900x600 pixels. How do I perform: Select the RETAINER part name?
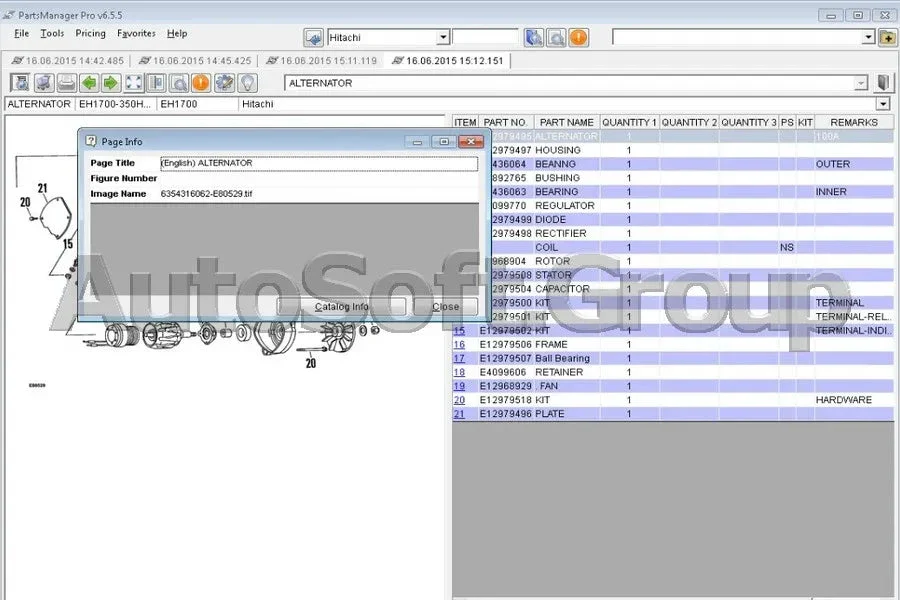pyautogui.click(x=559, y=372)
